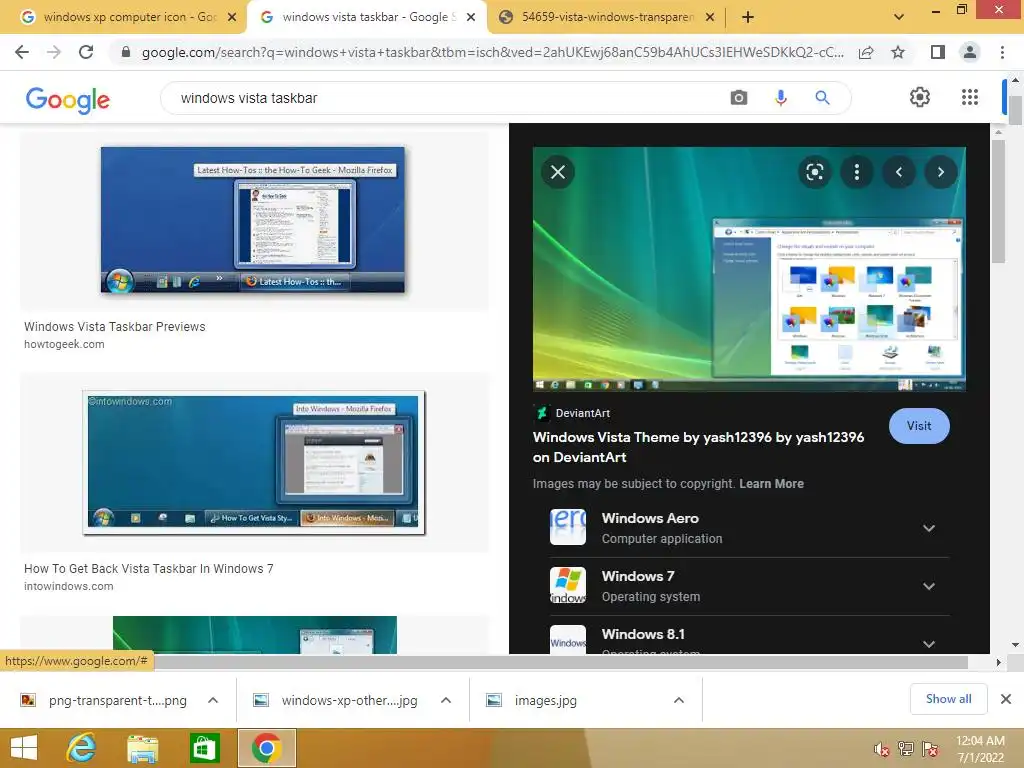
Task: Close the windows xp computer icon tab
Action: pyautogui.click(x=232, y=18)
